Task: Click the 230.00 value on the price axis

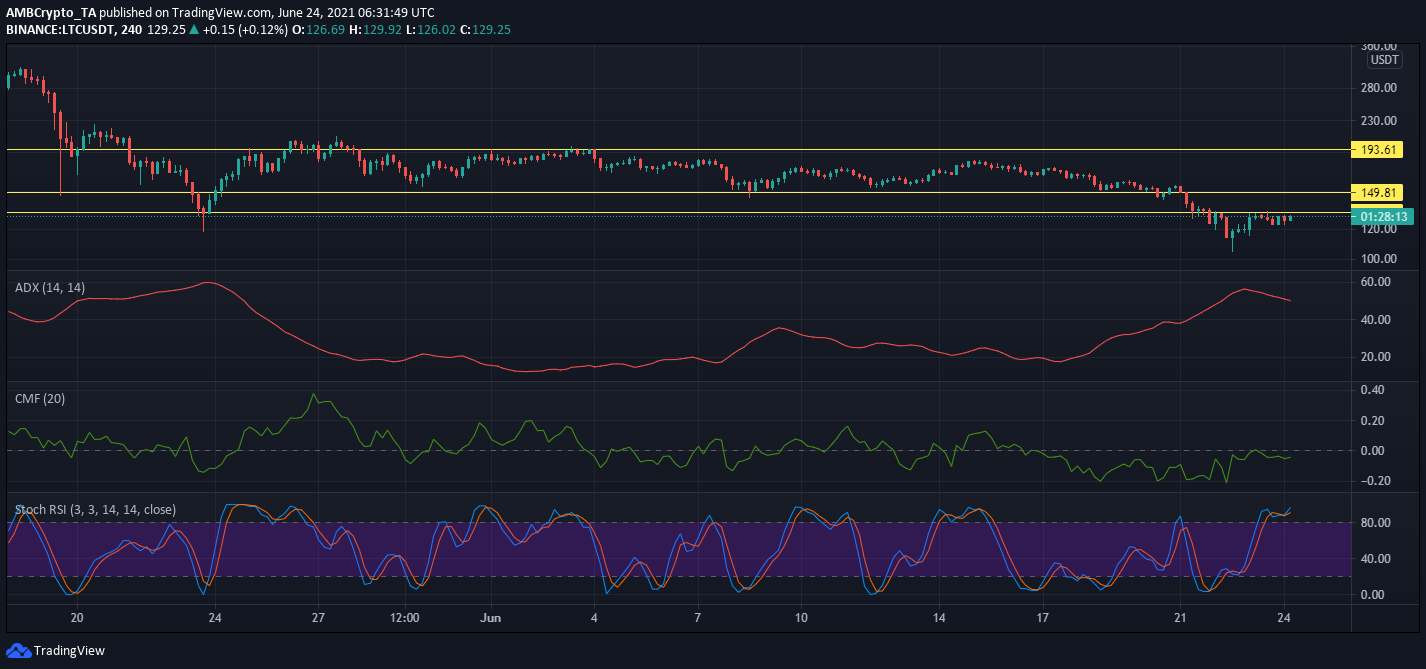Action: 1380,121
